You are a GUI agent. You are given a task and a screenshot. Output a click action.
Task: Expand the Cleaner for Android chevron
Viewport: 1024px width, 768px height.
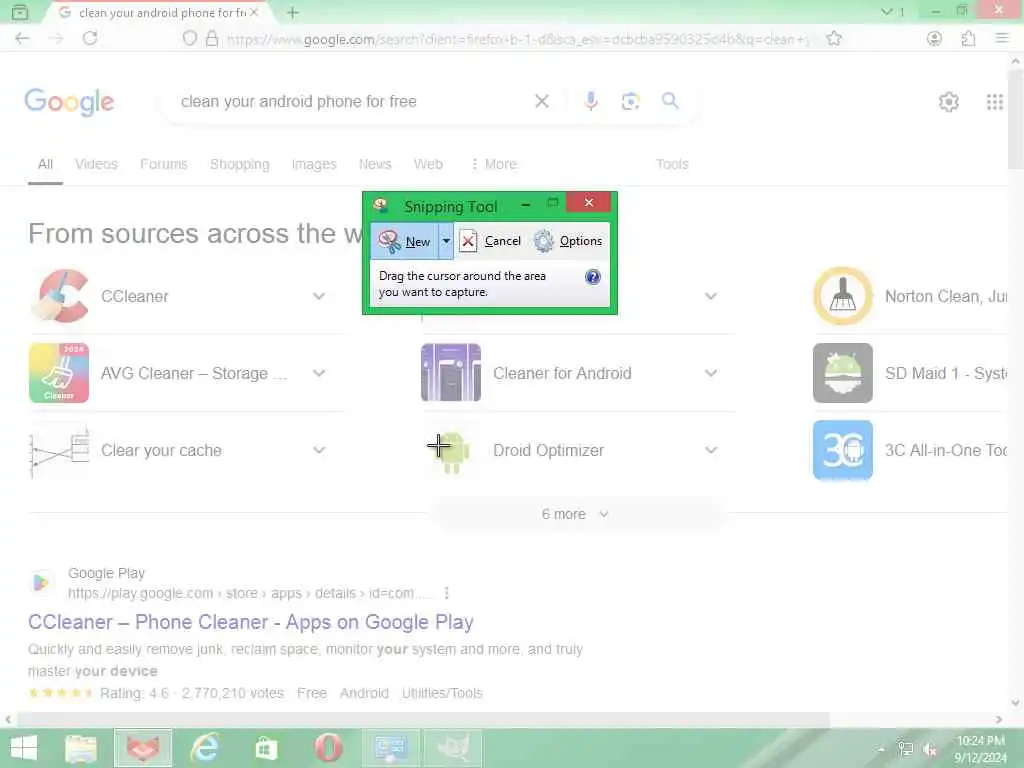[711, 374]
